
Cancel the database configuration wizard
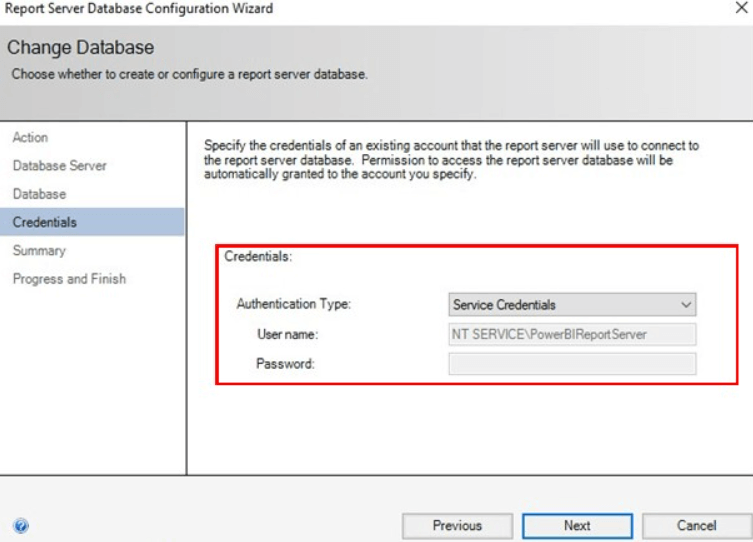point(696,525)
